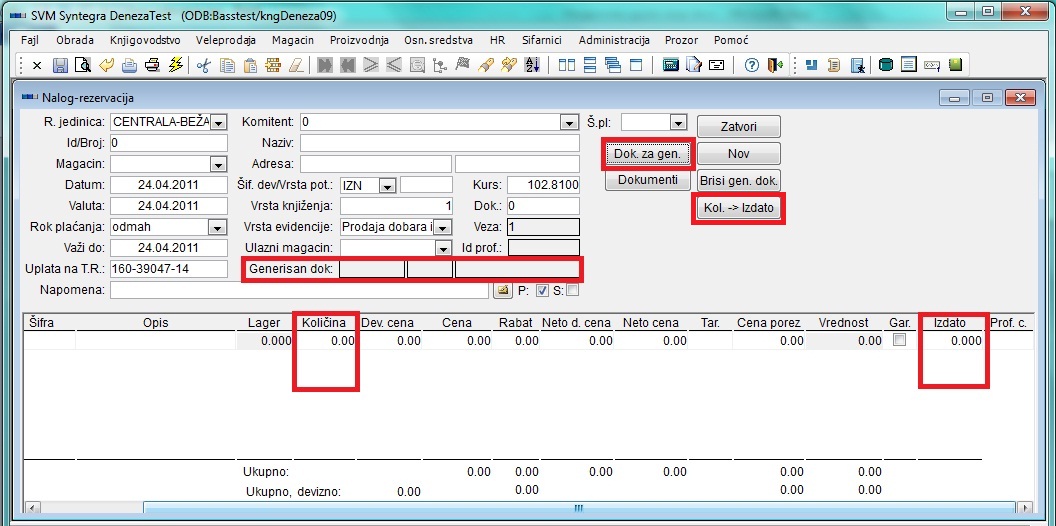Open the Magacin menu in menu bar

(292, 40)
